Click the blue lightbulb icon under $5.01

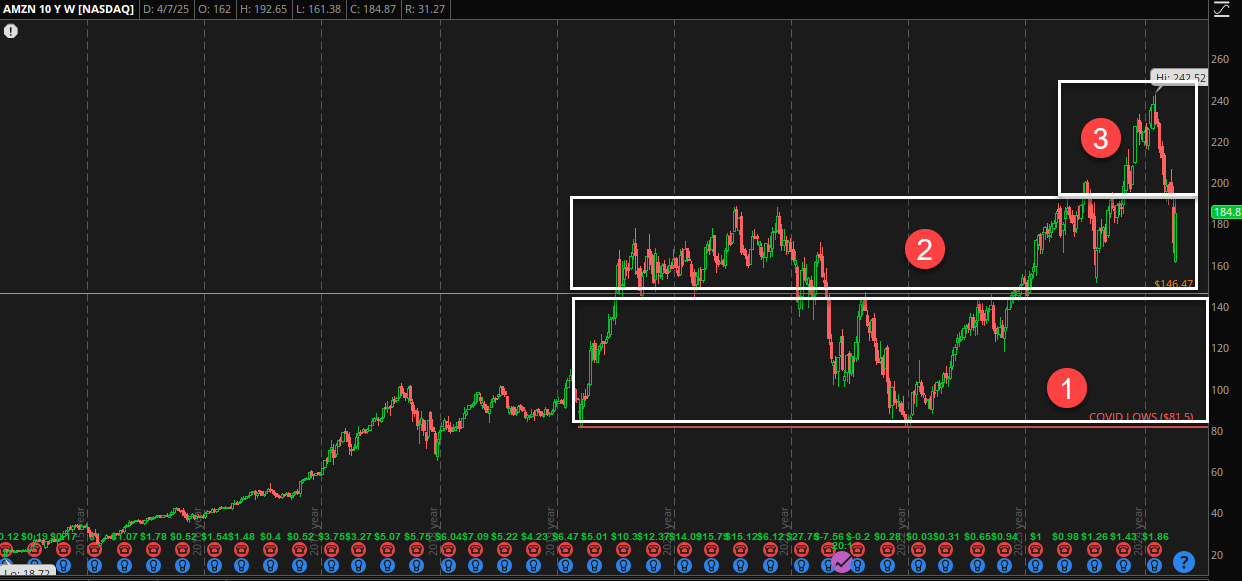pyautogui.click(x=593, y=565)
